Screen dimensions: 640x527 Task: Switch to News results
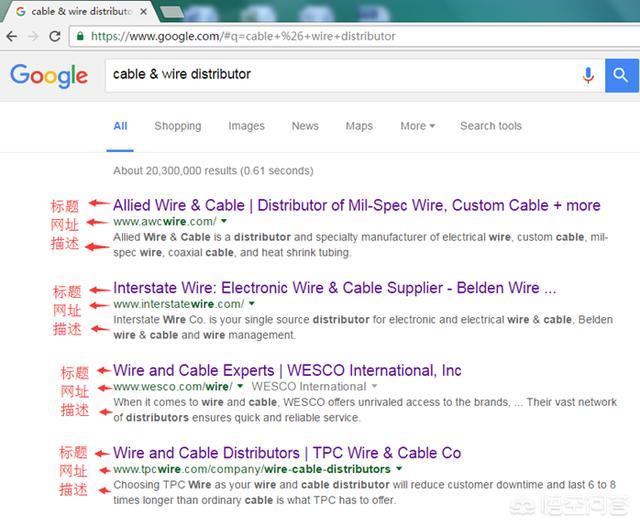point(305,126)
